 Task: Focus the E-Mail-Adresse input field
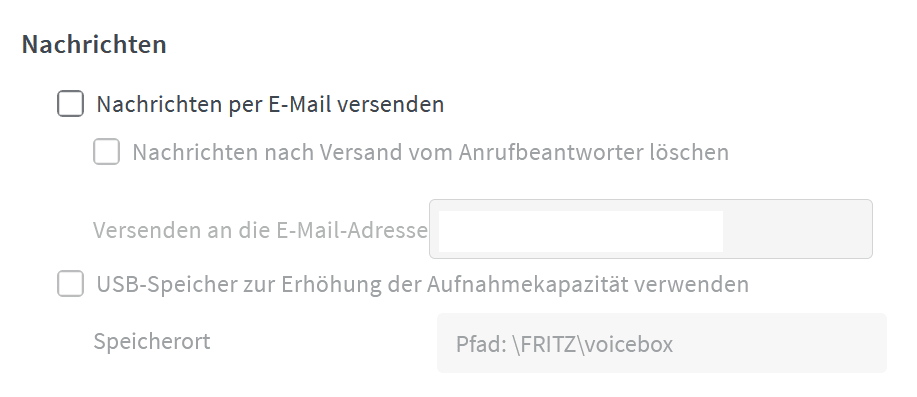650,229
